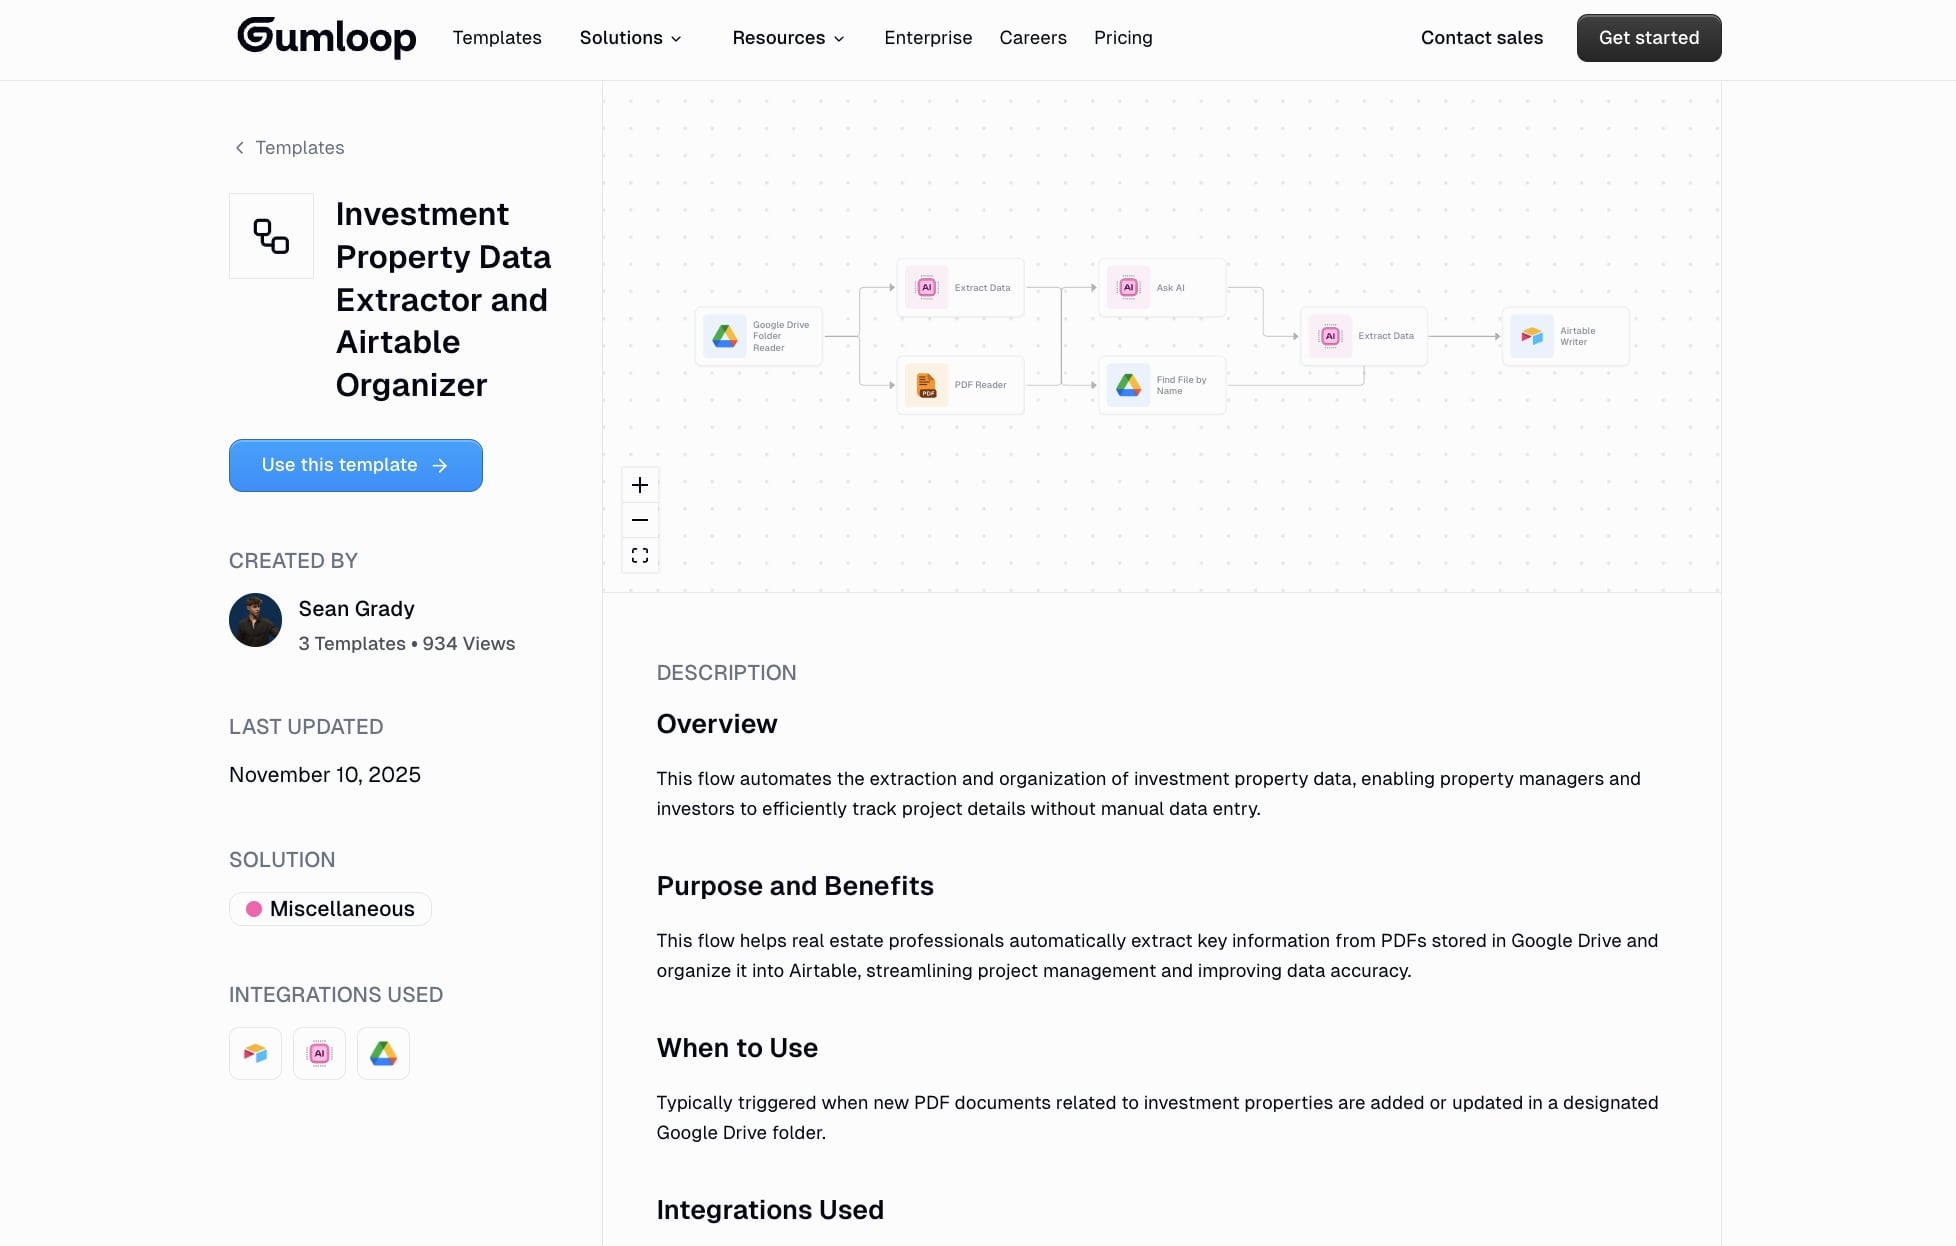Select the AI integration icon
This screenshot has width=1956, height=1246.
coord(319,1053)
